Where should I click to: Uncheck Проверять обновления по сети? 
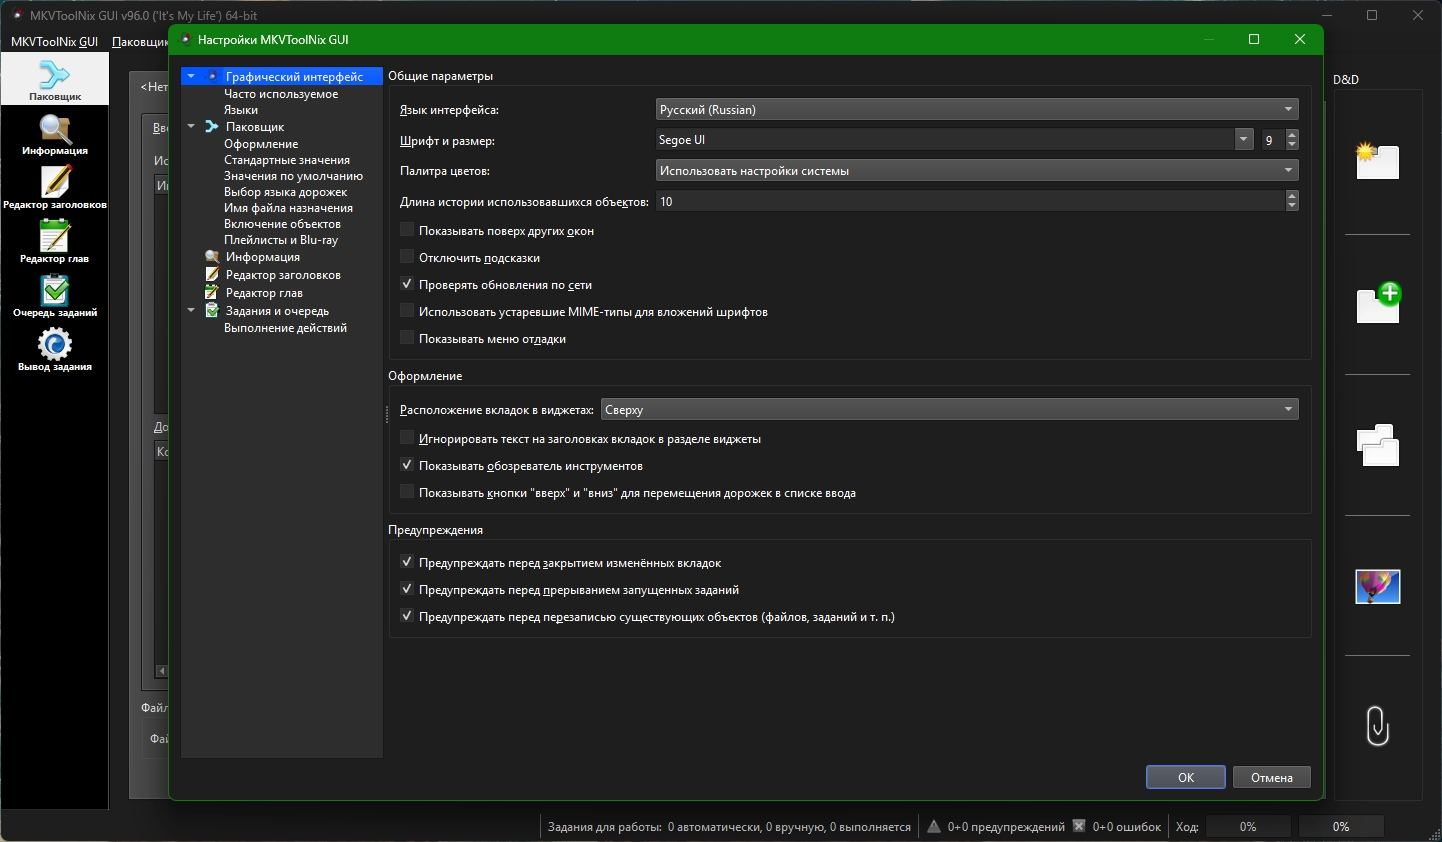click(407, 284)
